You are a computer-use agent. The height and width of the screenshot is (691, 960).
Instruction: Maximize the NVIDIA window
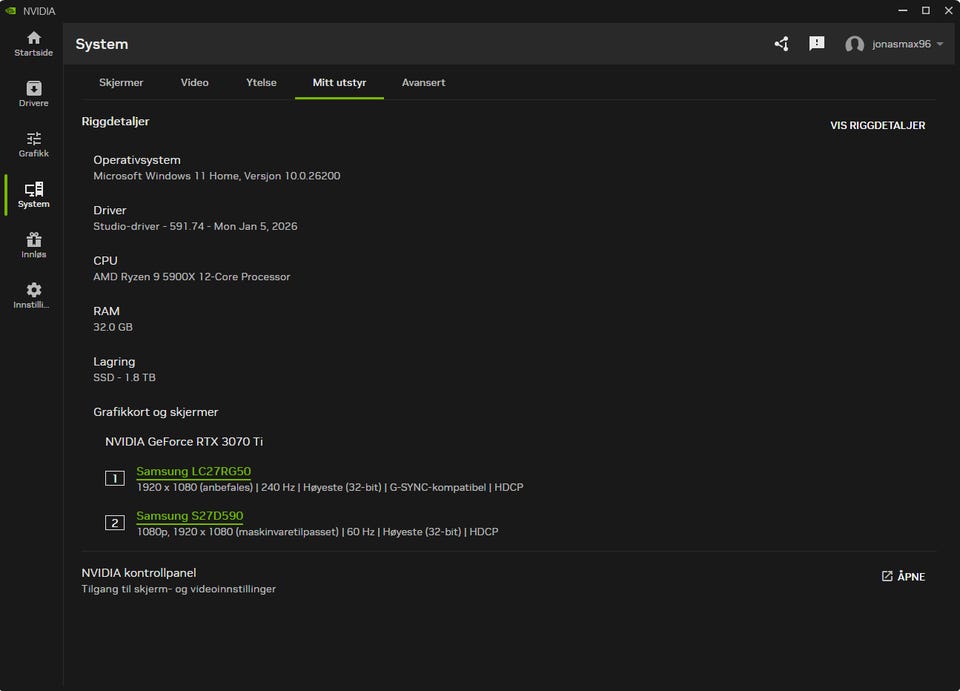pyautogui.click(x=926, y=10)
